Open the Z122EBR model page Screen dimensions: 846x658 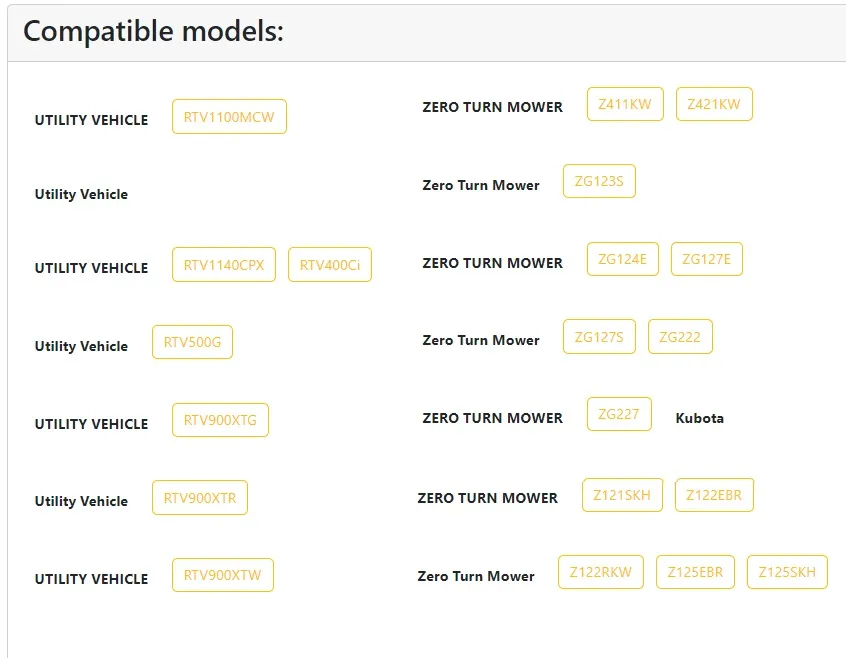714,495
